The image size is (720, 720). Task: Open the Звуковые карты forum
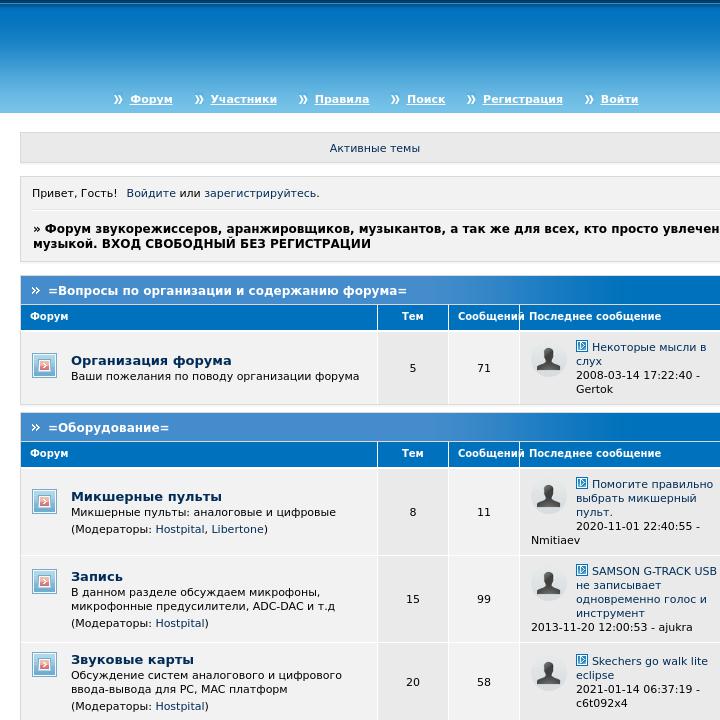[132, 659]
